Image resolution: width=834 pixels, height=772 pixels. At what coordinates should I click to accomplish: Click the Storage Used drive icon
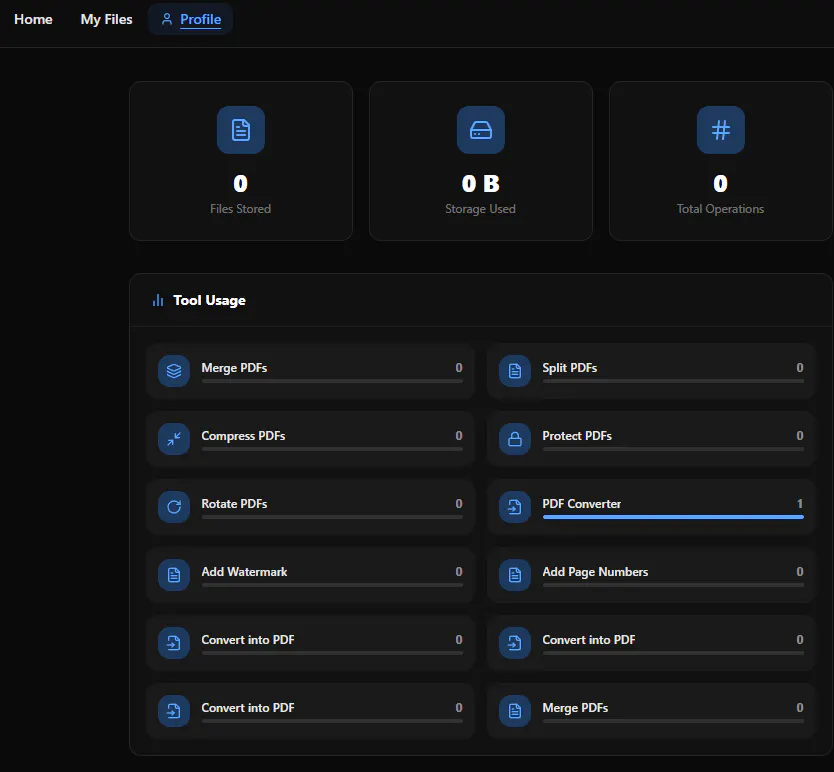[481, 130]
